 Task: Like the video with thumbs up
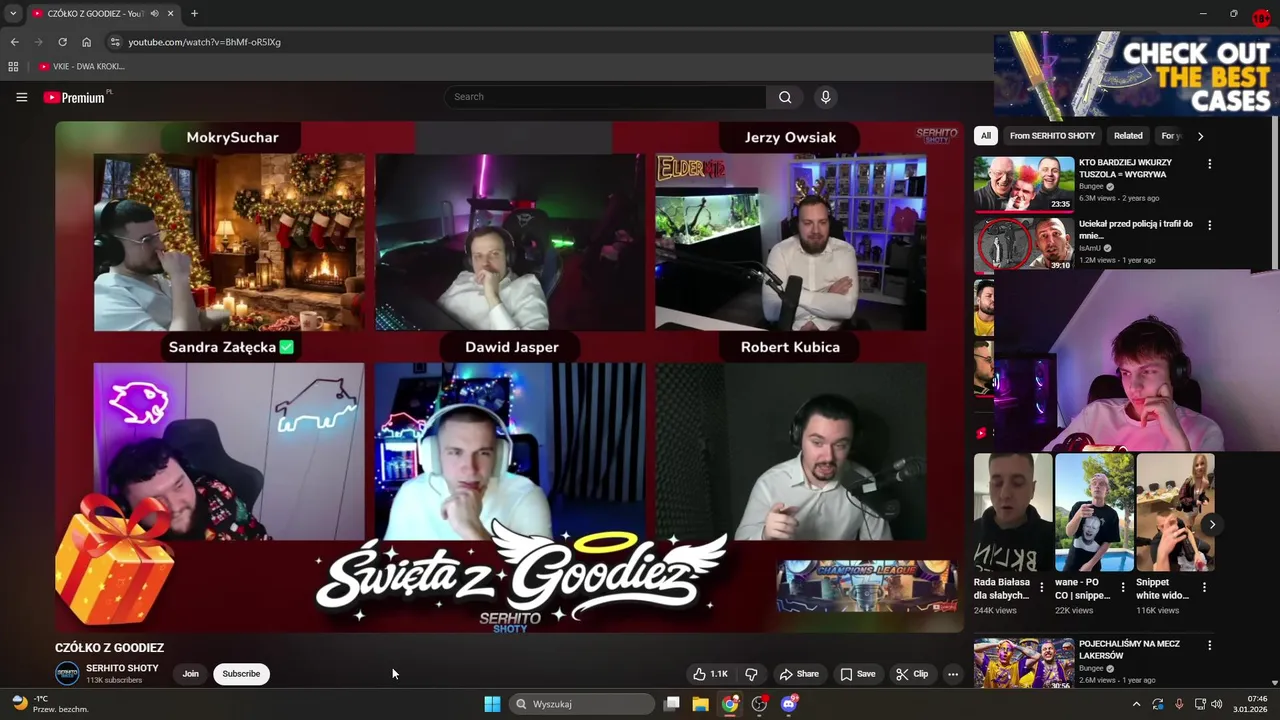tap(711, 674)
